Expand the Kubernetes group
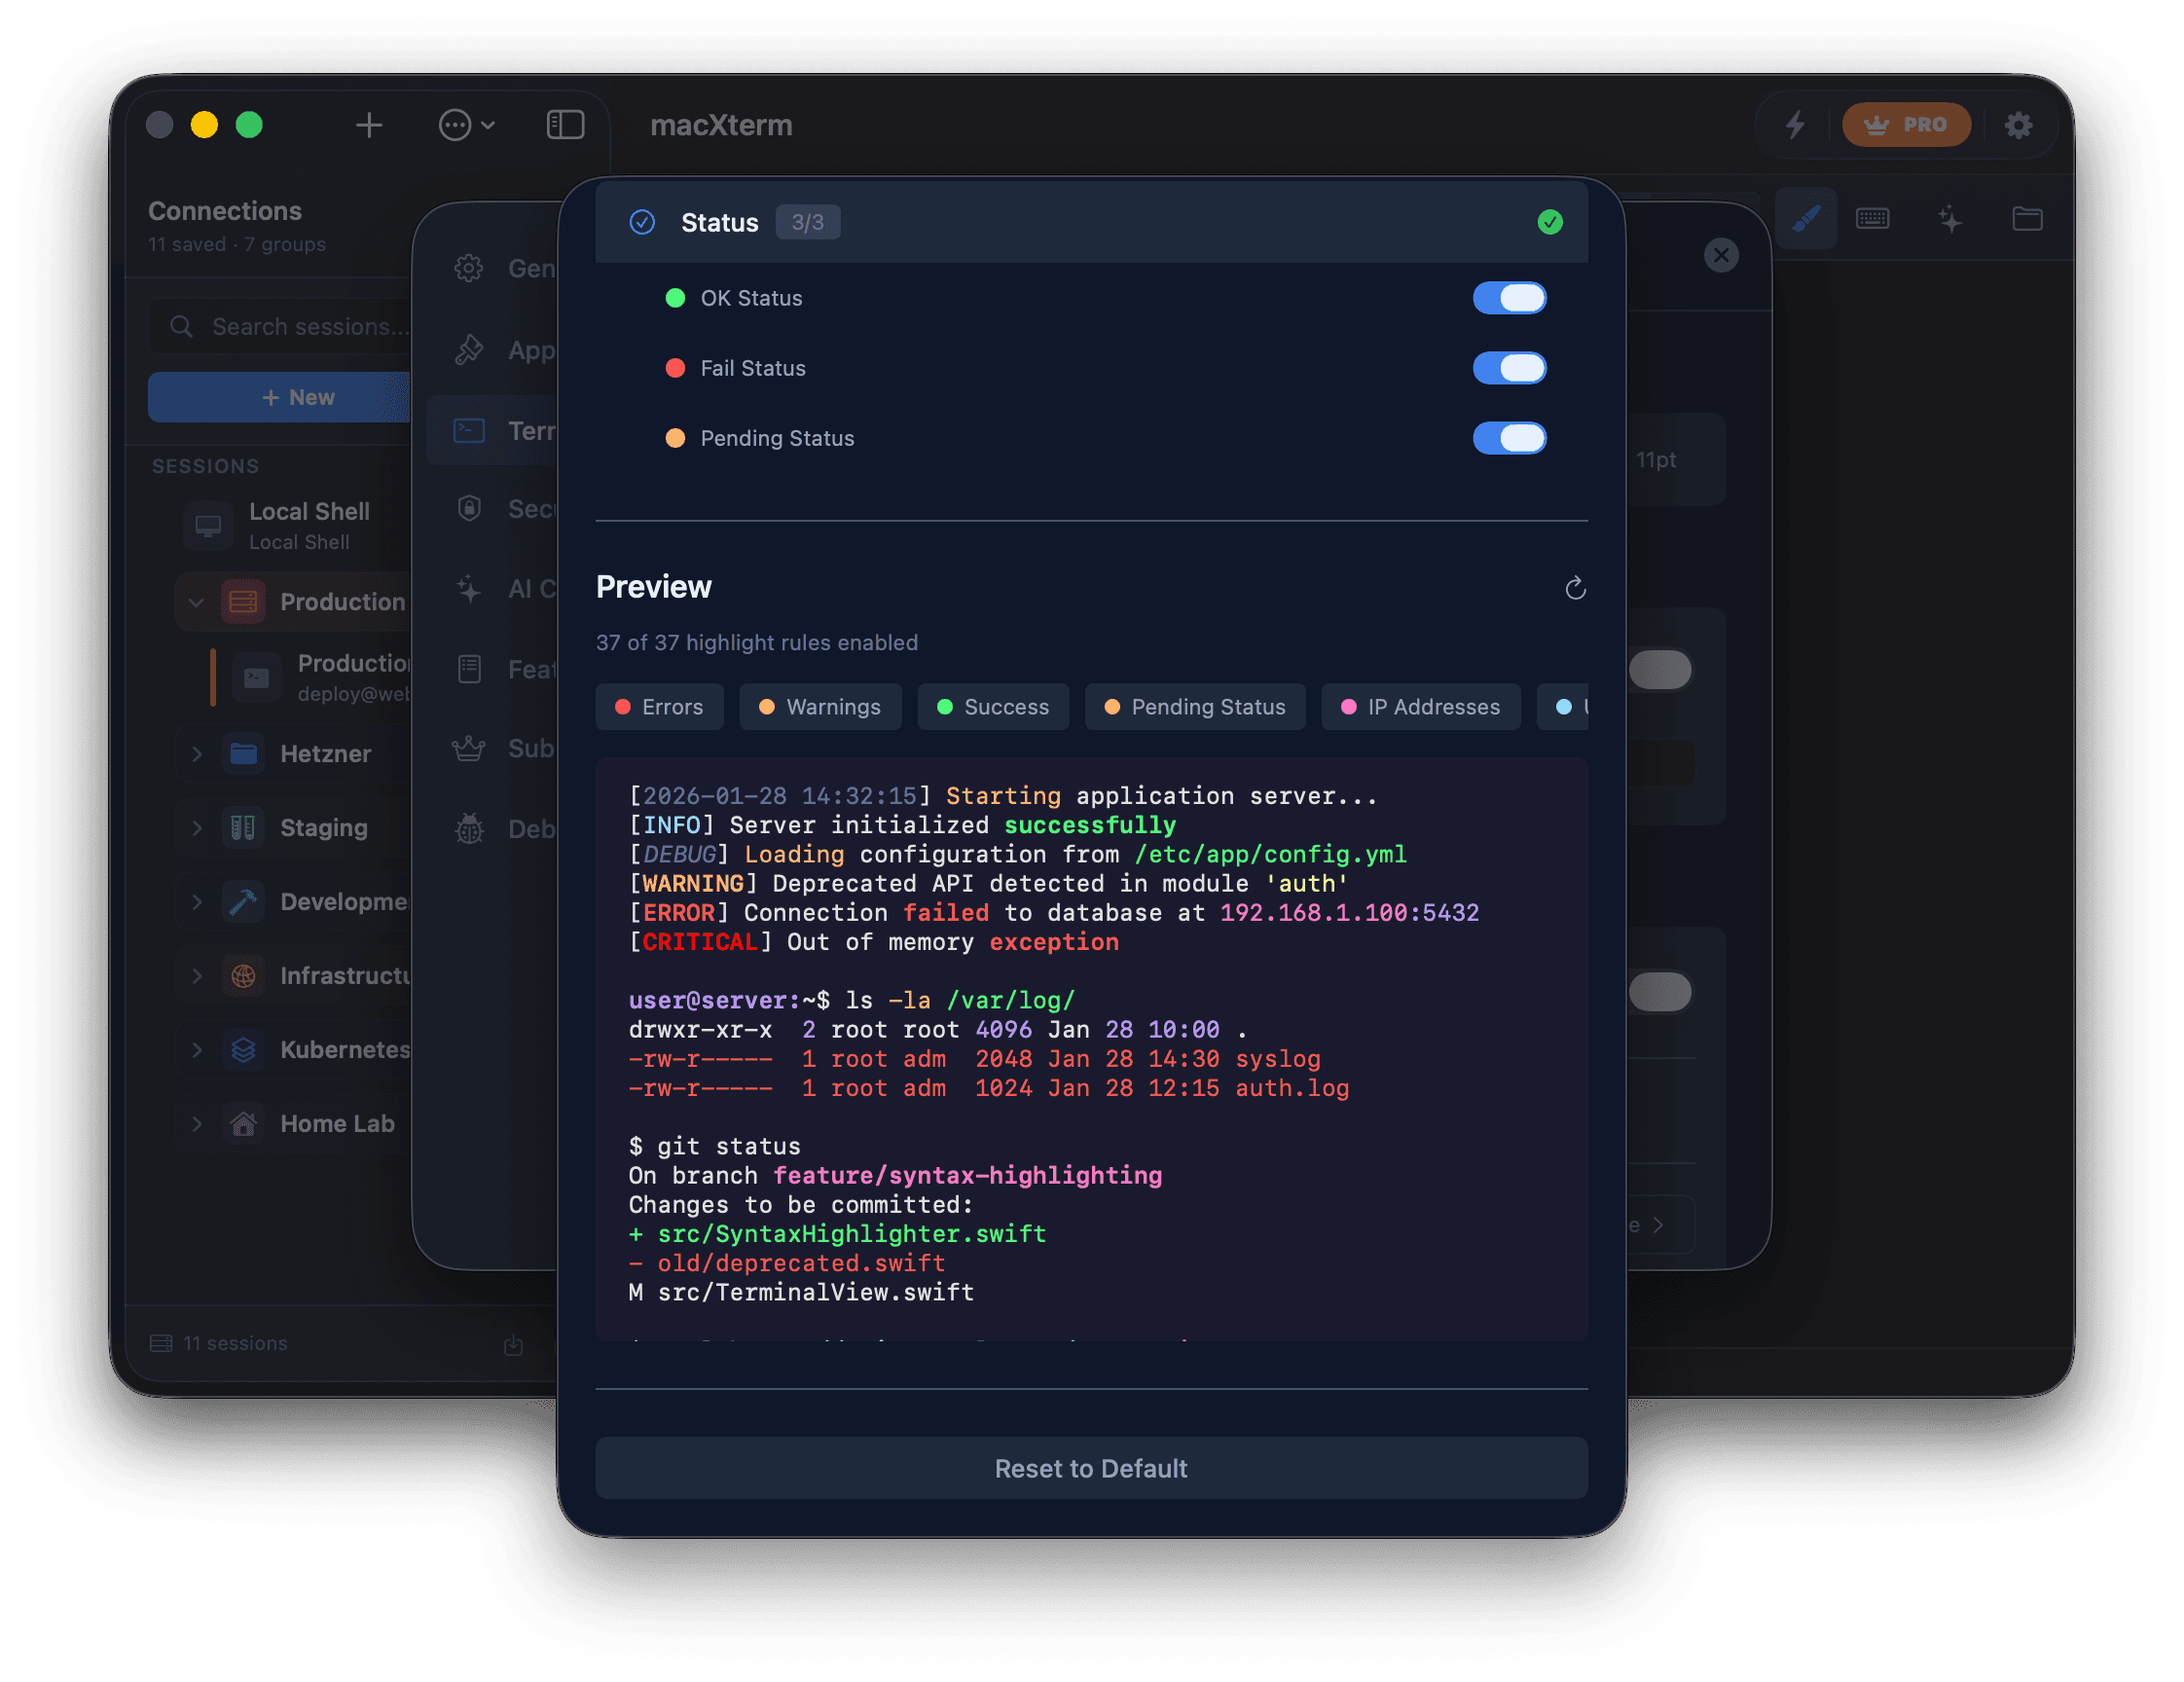 pyautogui.click(x=197, y=1049)
